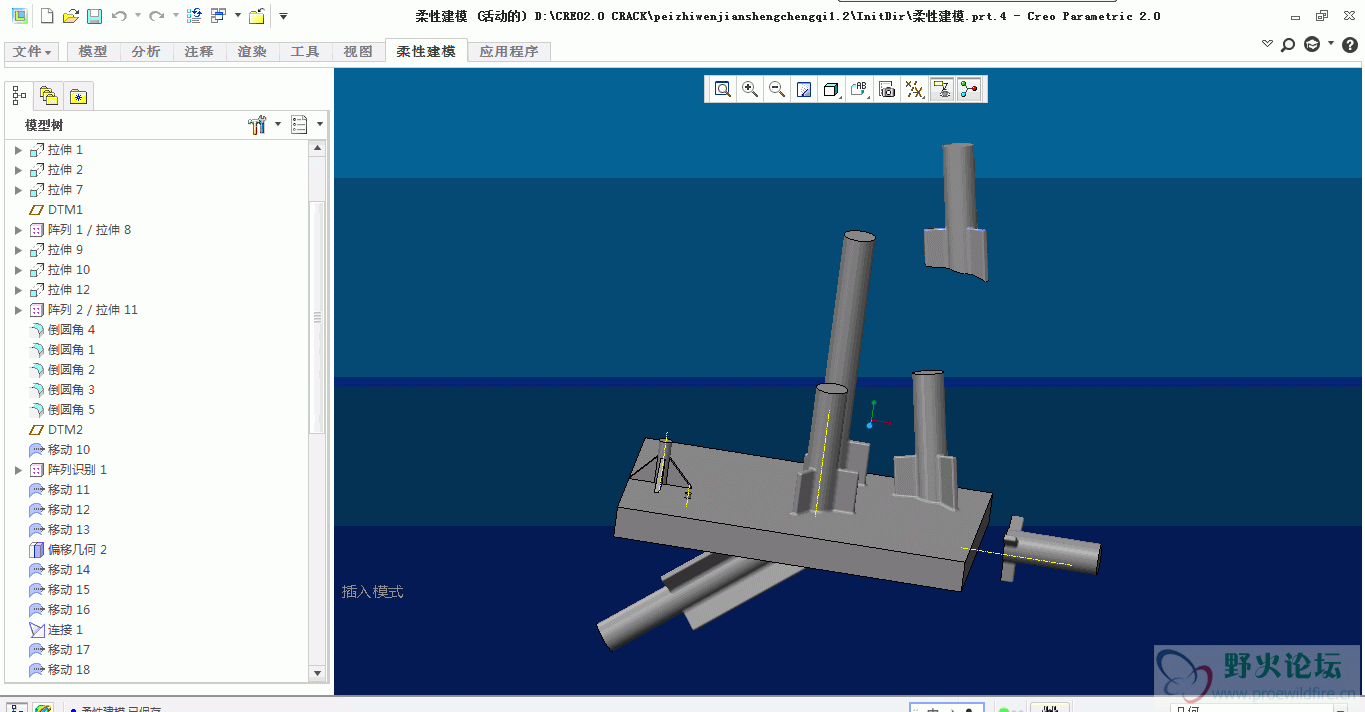This screenshot has height=712, width=1365.
Task: Open Windows list dropdown arrow
Action: click(237, 16)
